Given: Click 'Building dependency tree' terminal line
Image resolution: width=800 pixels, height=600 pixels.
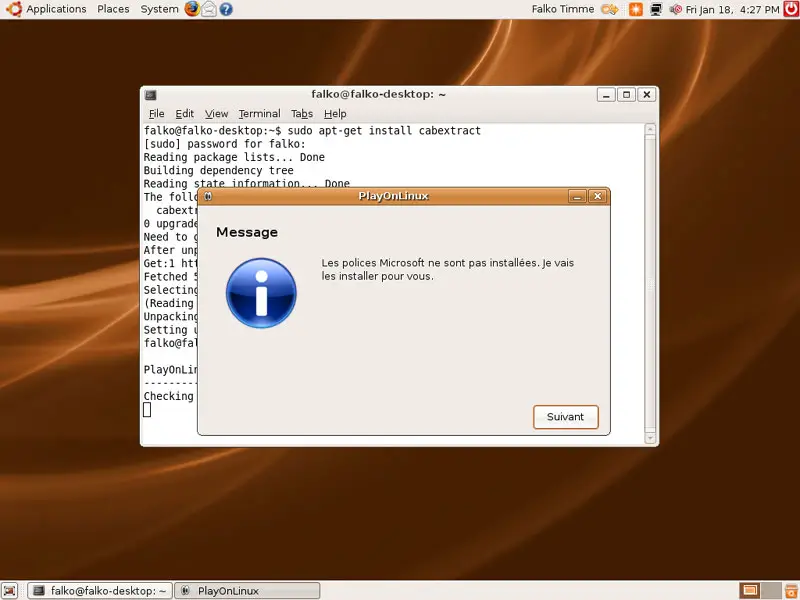Looking at the screenshot, I should (x=218, y=170).
